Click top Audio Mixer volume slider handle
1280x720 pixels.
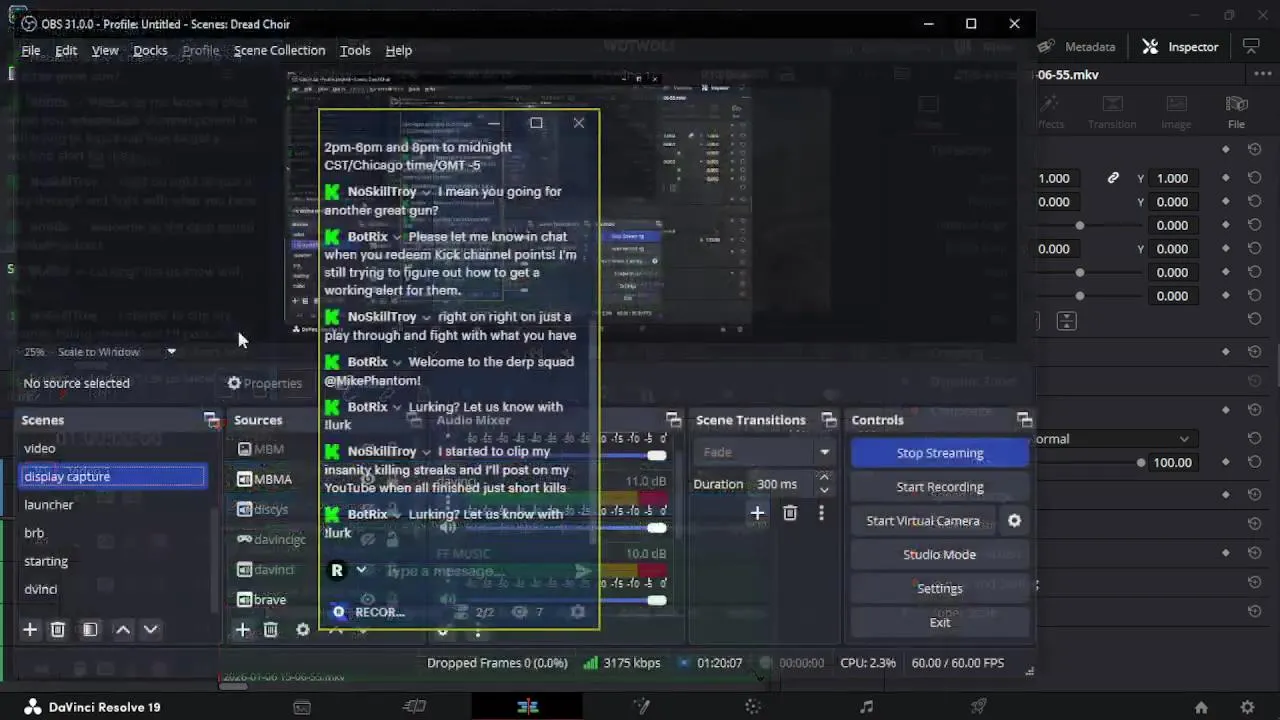tap(656, 456)
